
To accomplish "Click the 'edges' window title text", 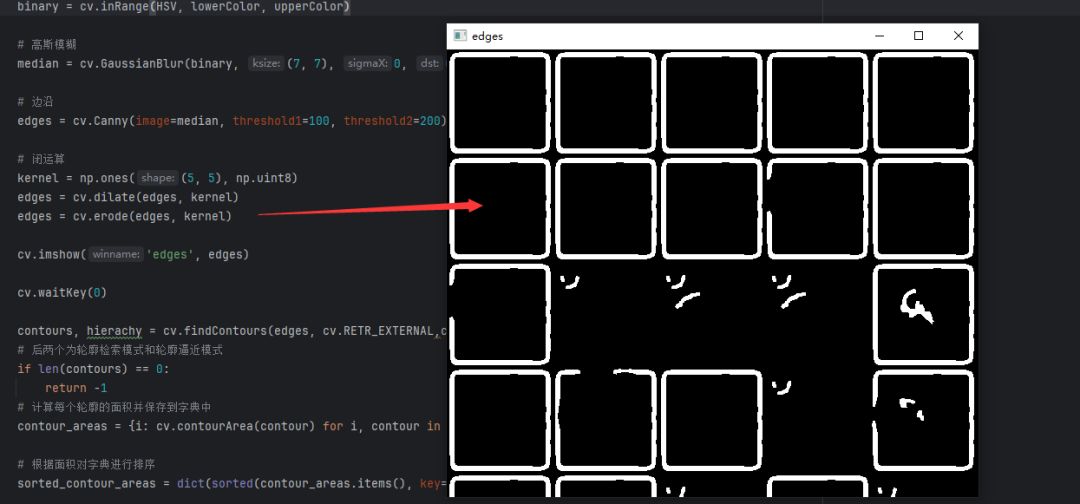I will [x=488, y=36].
